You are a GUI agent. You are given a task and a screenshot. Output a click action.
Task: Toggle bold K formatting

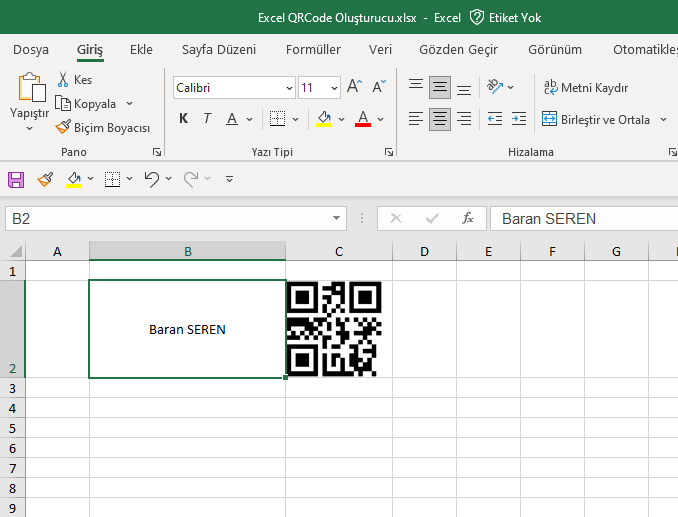(x=183, y=118)
